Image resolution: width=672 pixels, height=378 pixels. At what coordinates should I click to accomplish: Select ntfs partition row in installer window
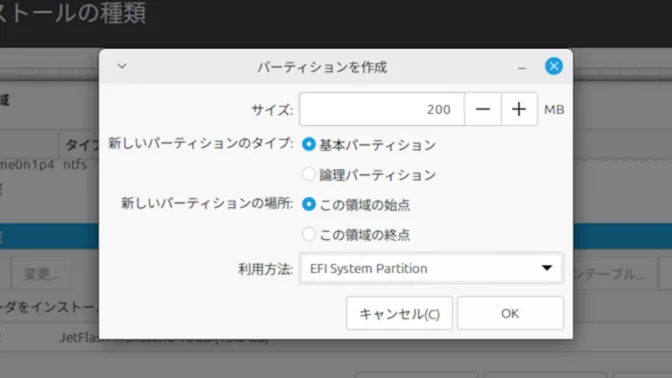pyautogui.click(x=49, y=165)
